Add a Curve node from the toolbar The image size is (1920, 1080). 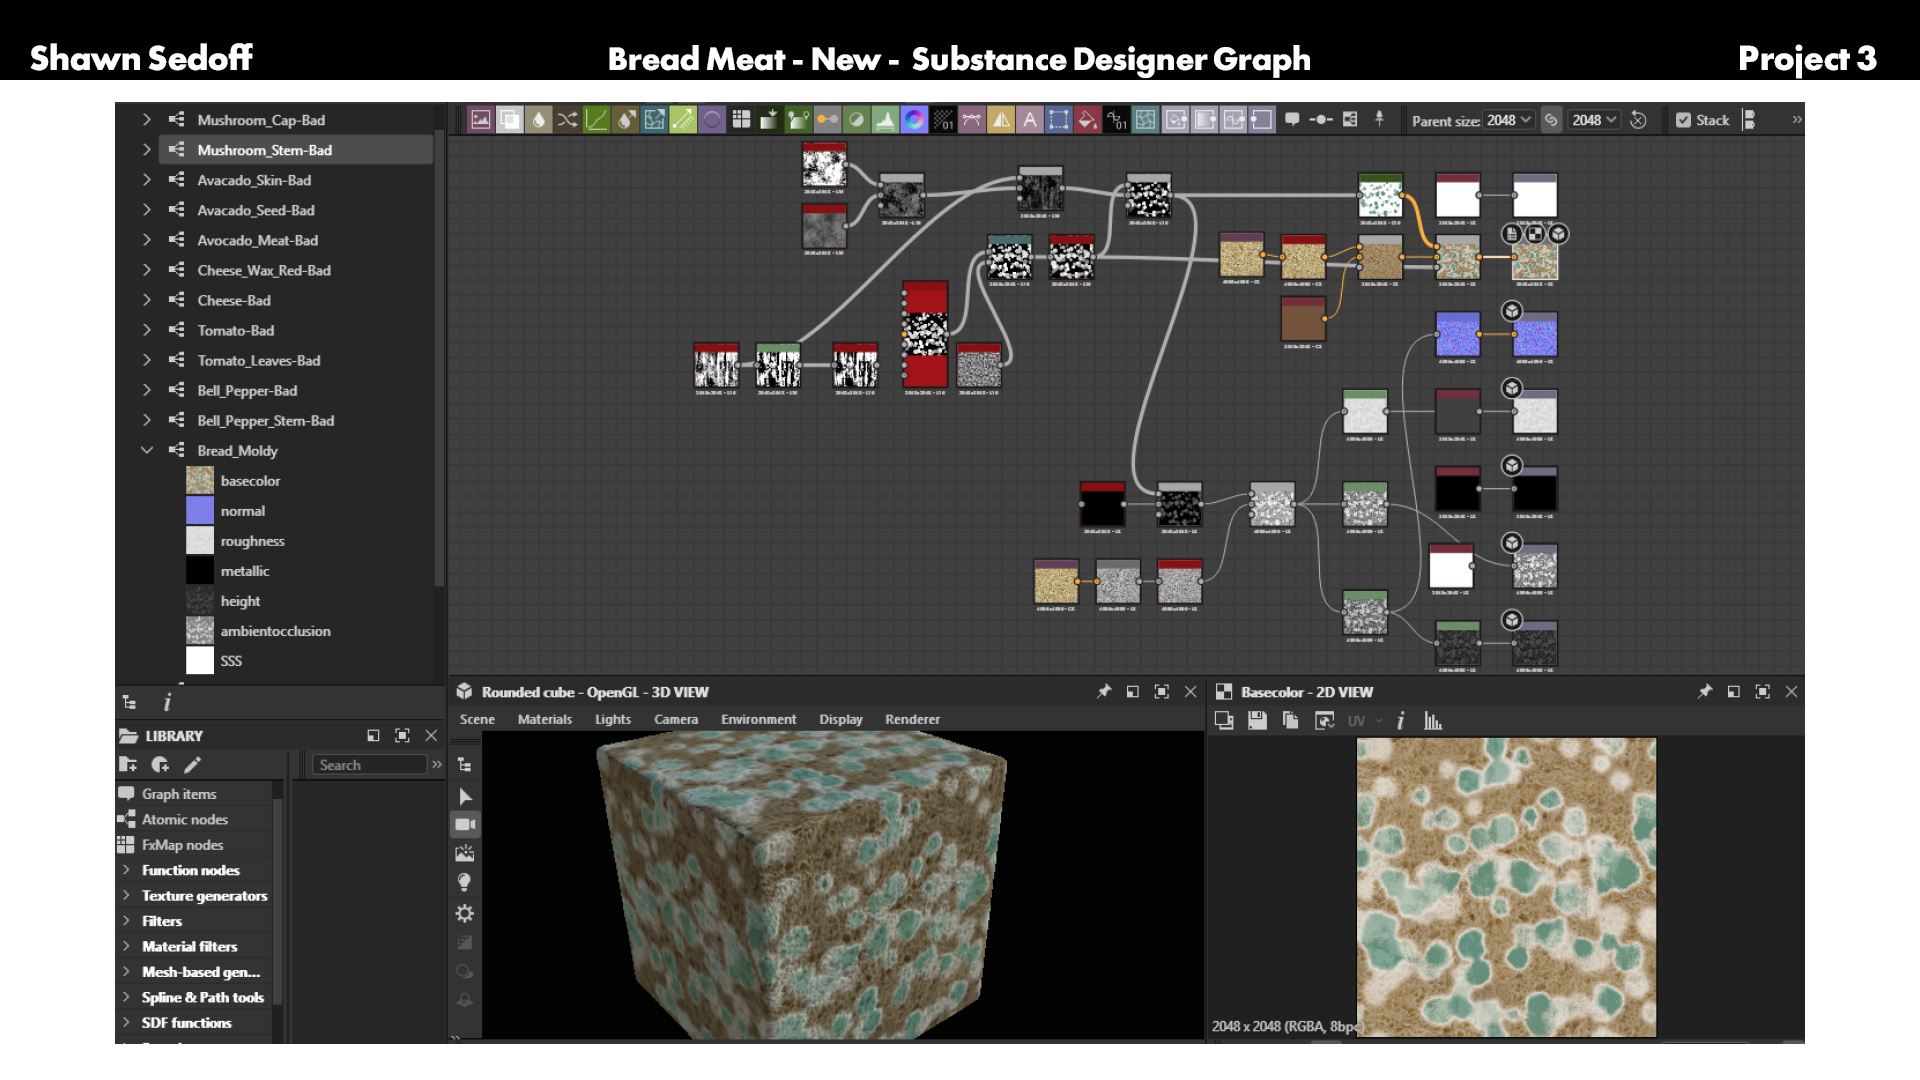(x=597, y=120)
